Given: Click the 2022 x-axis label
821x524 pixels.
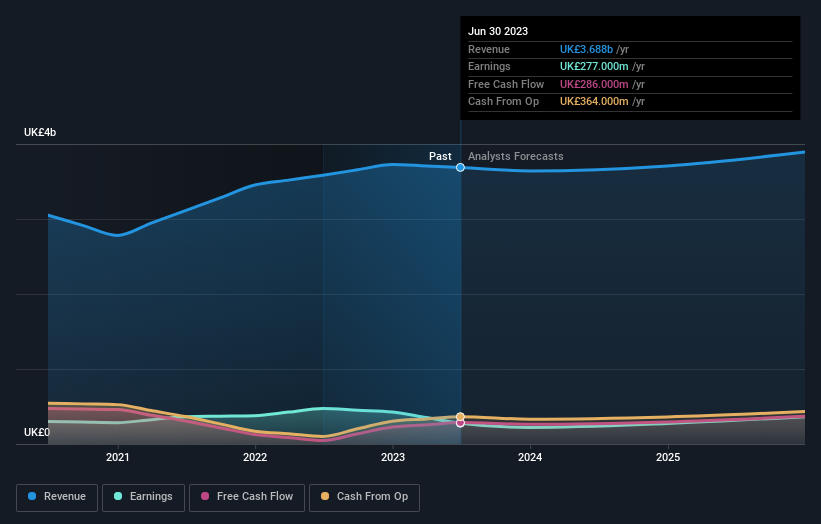Looking at the screenshot, I should pyautogui.click(x=255, y=458).
